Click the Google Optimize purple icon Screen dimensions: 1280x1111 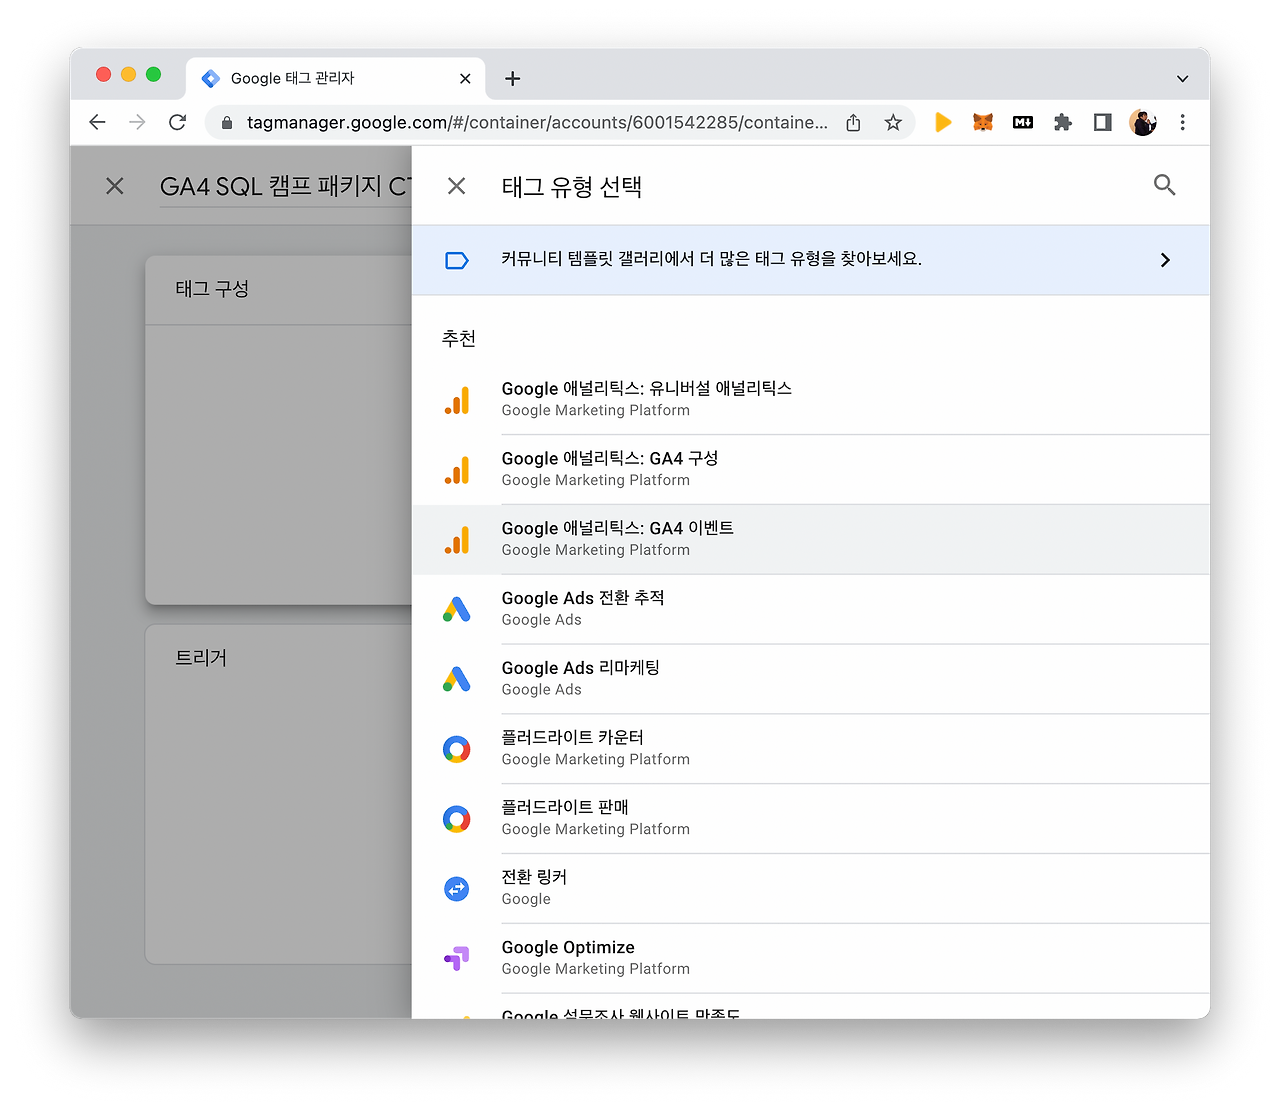pyautogui.click(x=457, y=958)
